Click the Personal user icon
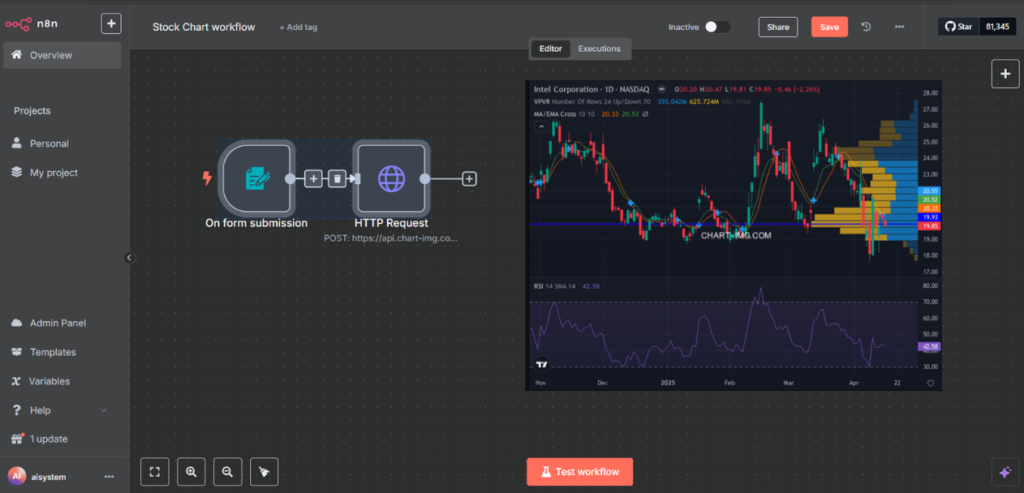 tap(17, 143)
